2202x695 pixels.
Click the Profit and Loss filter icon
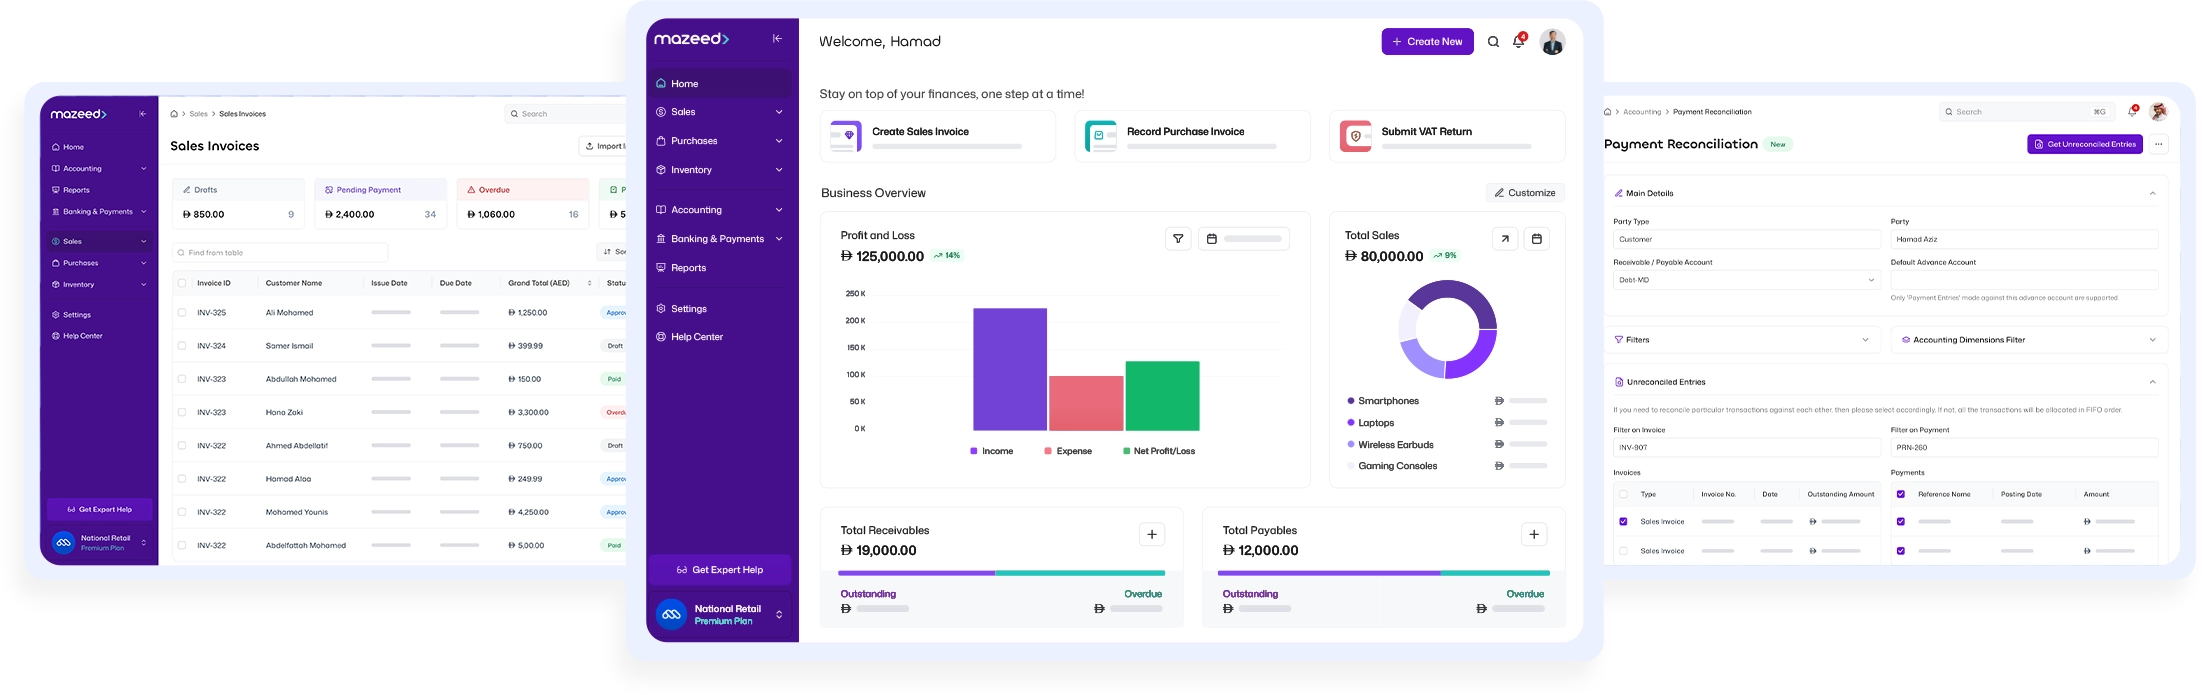[1178, 239]
